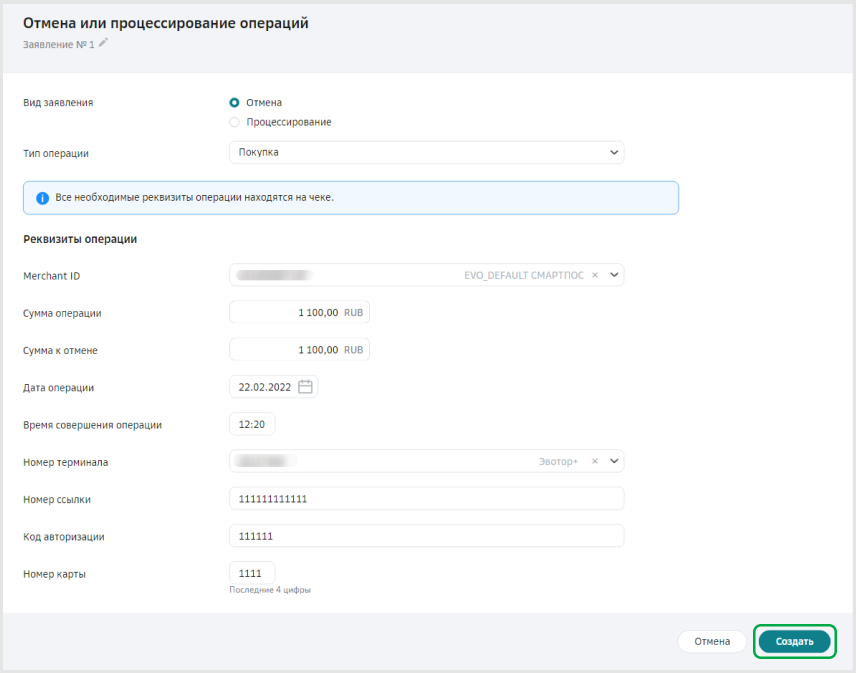Click the Отмена button at the bottom
856x673 pixels.
pyautogui.click(x=712, y=641)
